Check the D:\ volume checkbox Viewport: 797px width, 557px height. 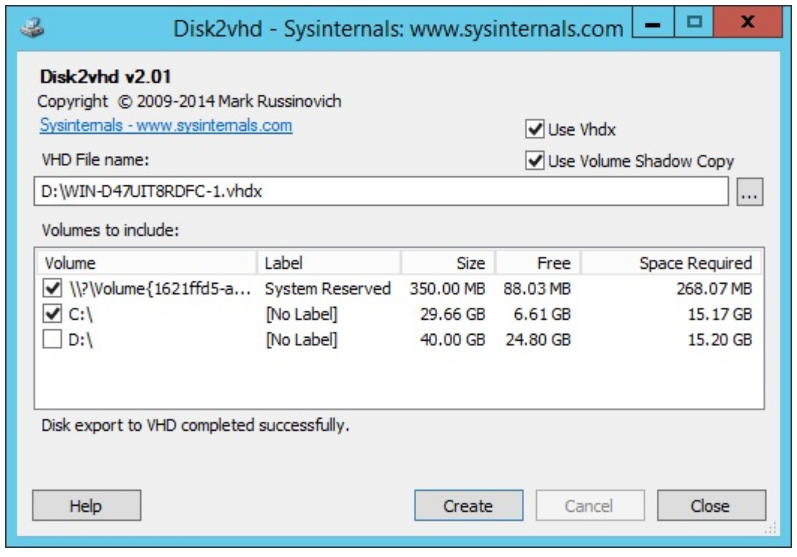53,340
